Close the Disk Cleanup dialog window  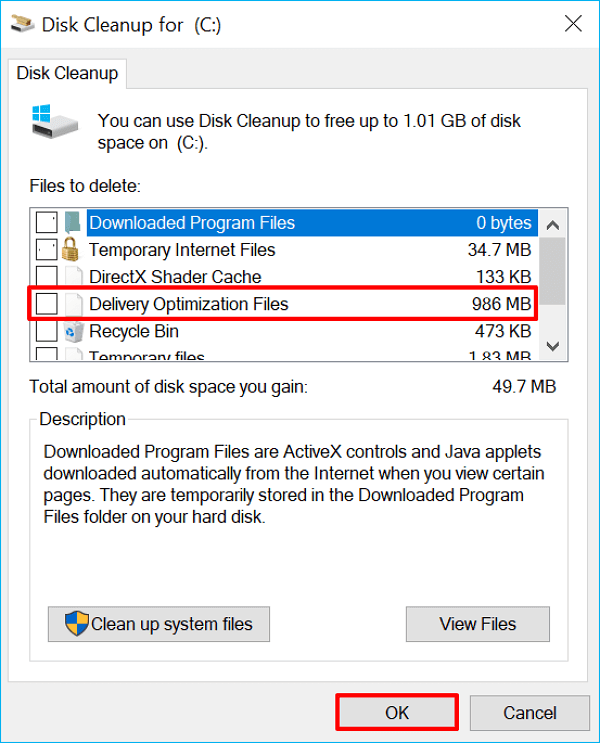point(572,22)
